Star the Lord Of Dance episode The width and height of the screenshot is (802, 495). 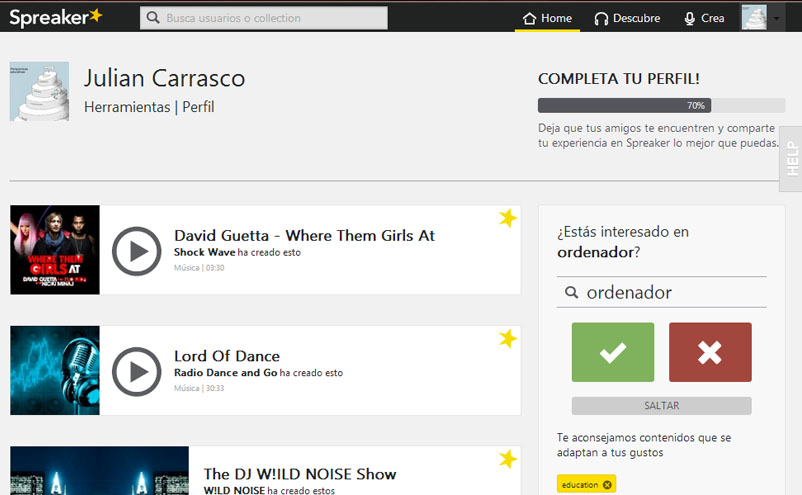click(x=507, y=338)
